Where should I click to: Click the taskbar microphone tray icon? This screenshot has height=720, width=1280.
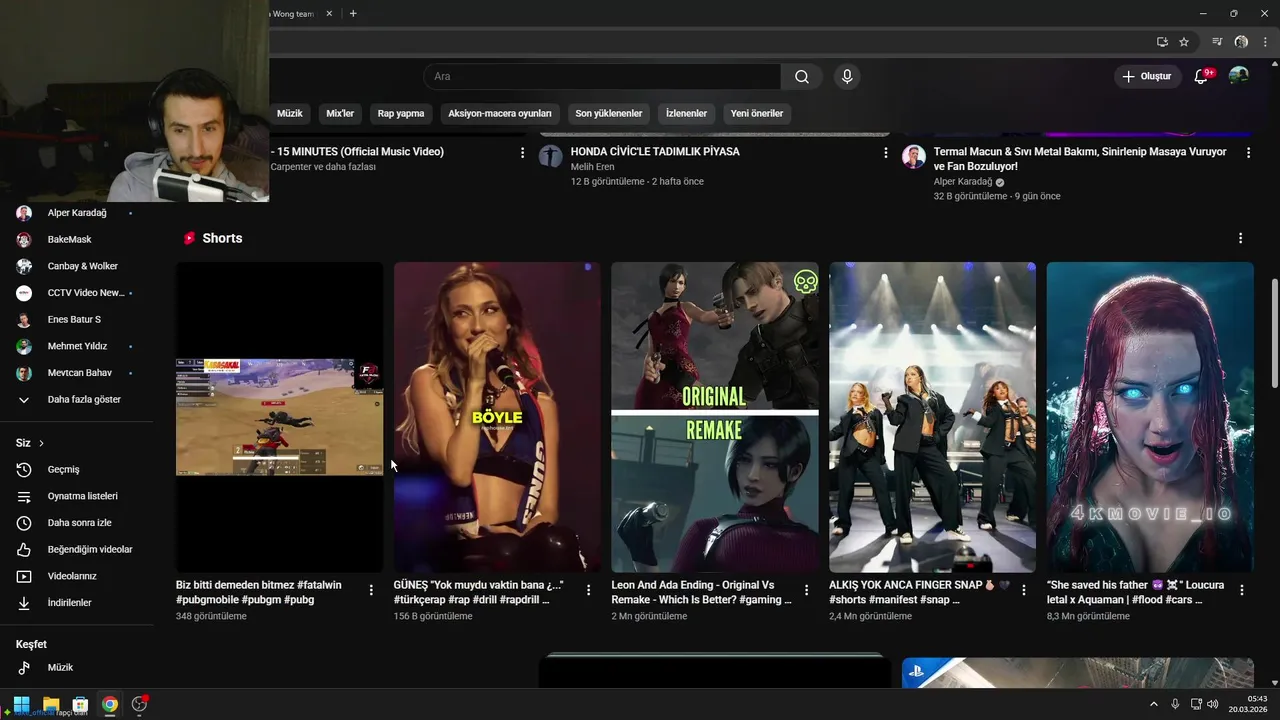coord(1175,704)
